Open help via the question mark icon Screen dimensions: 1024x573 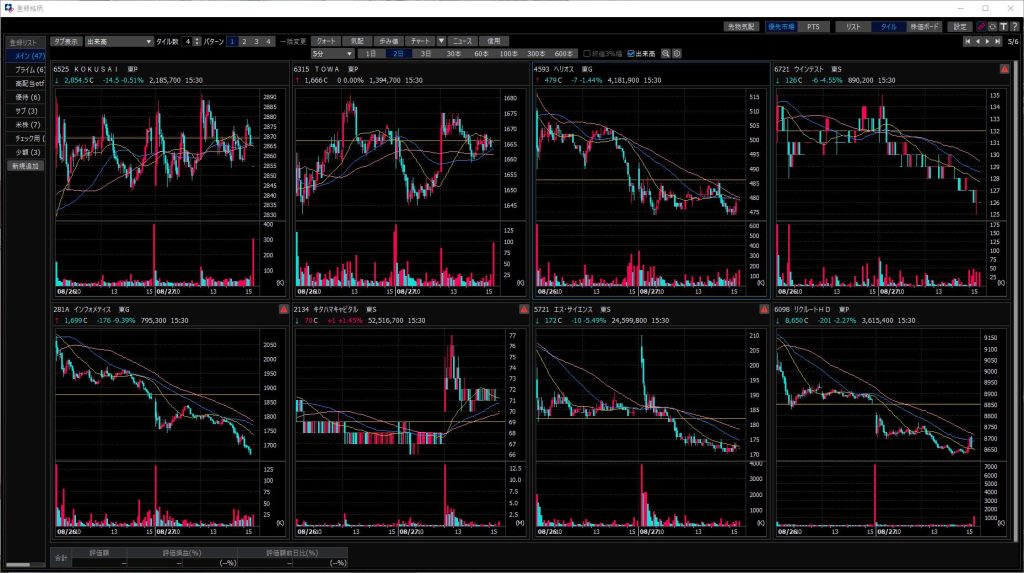point(1014,27)
